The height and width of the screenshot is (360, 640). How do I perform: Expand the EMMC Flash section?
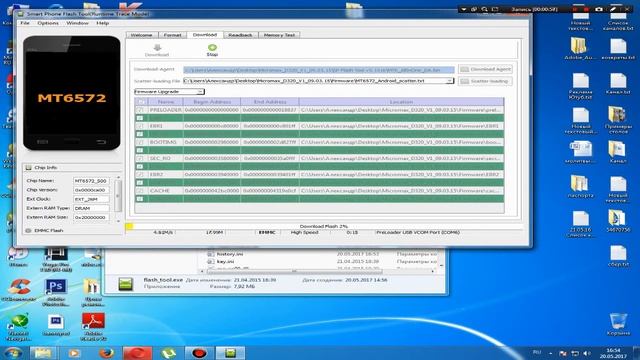pos(28,231)
